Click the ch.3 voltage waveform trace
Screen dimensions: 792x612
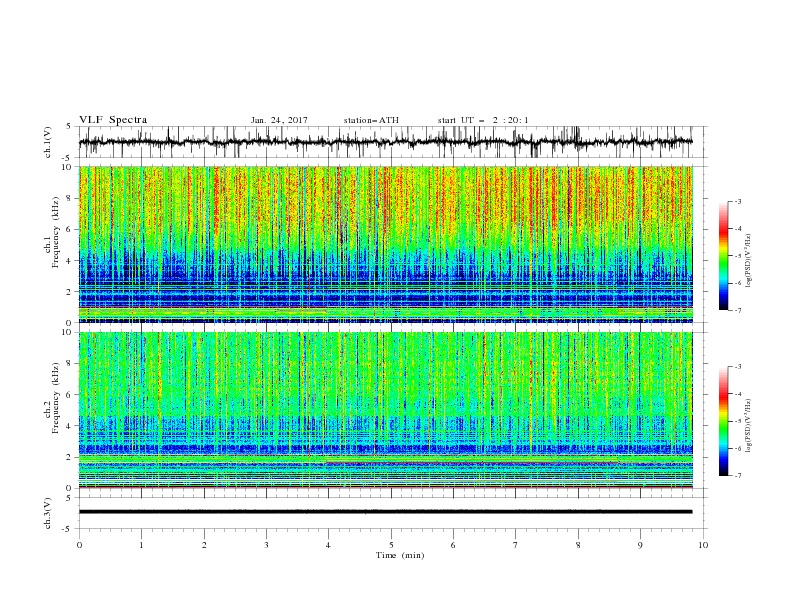pos(385,512)
